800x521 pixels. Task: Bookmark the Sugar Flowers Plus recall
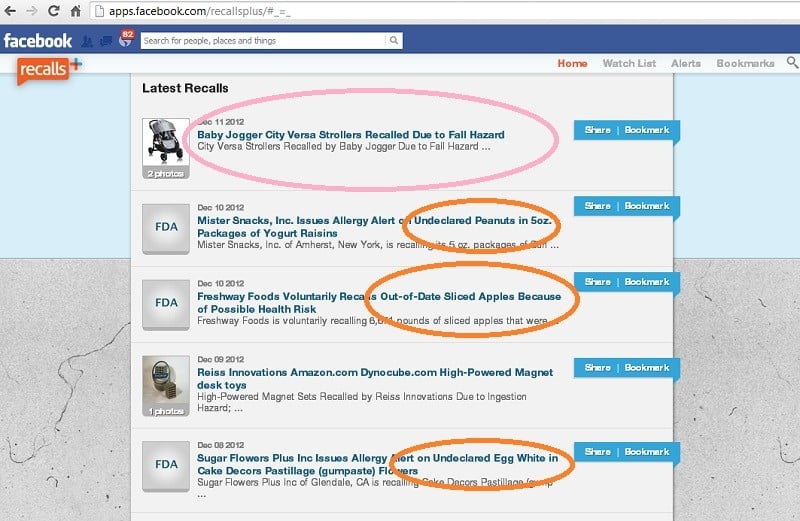[x=647, y=452]
